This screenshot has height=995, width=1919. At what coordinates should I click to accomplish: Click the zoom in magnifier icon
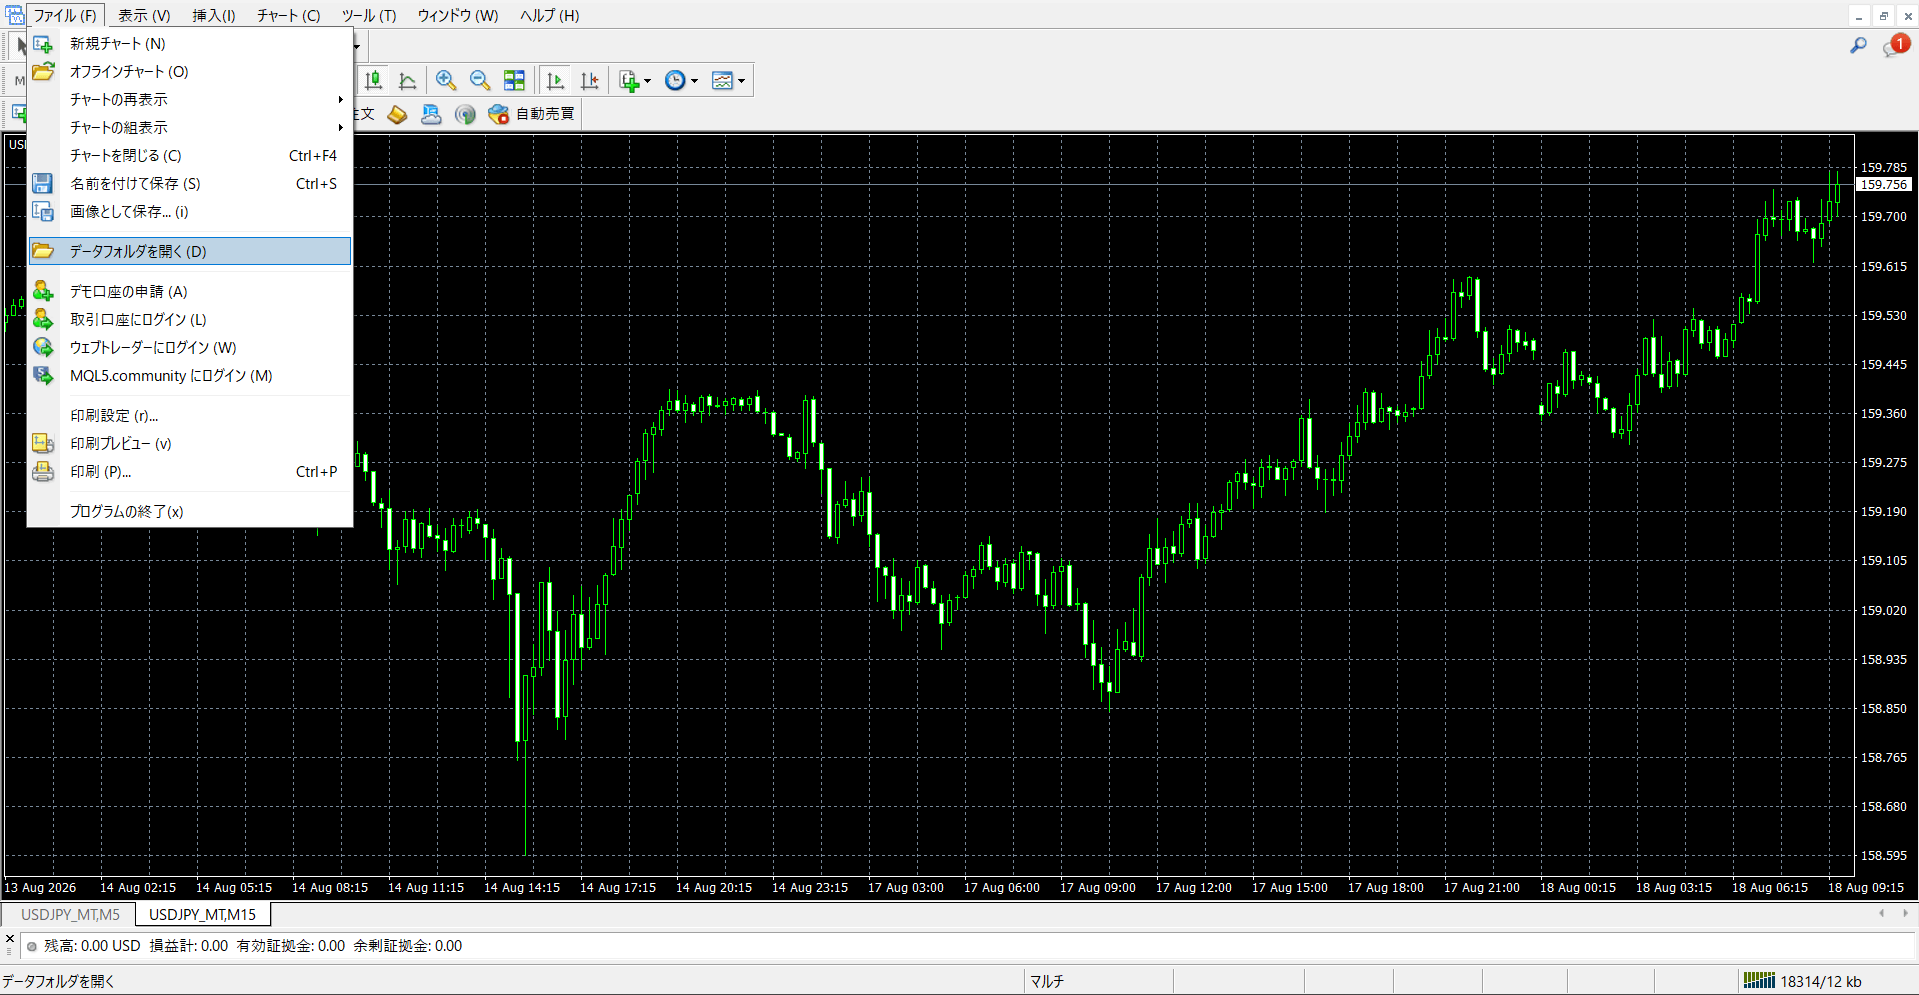446,81
